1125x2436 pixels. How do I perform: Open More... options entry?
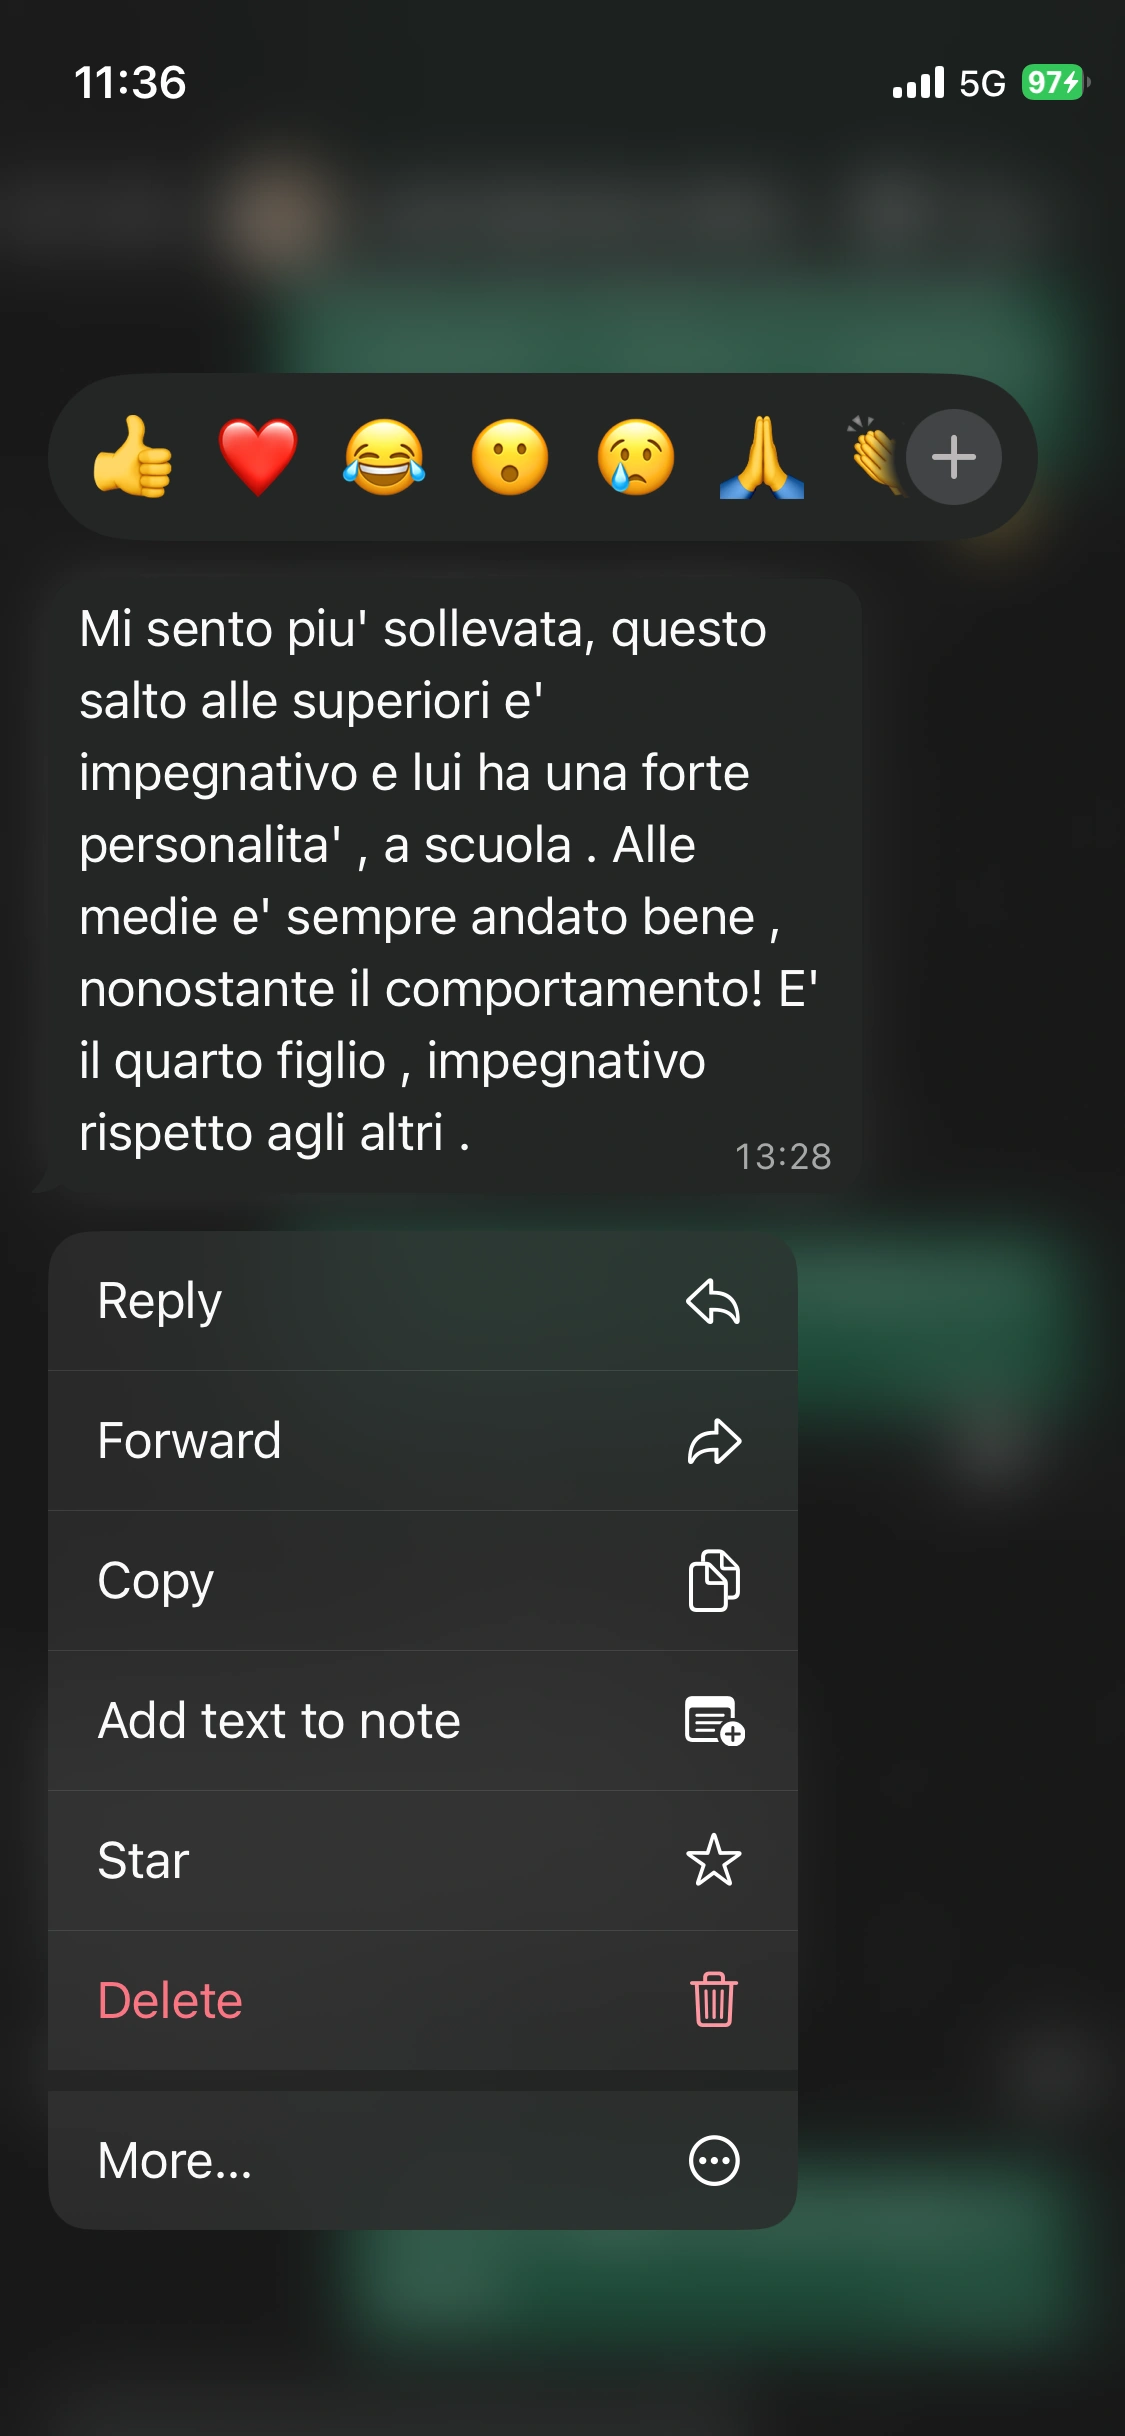[x=423, y=2160]
